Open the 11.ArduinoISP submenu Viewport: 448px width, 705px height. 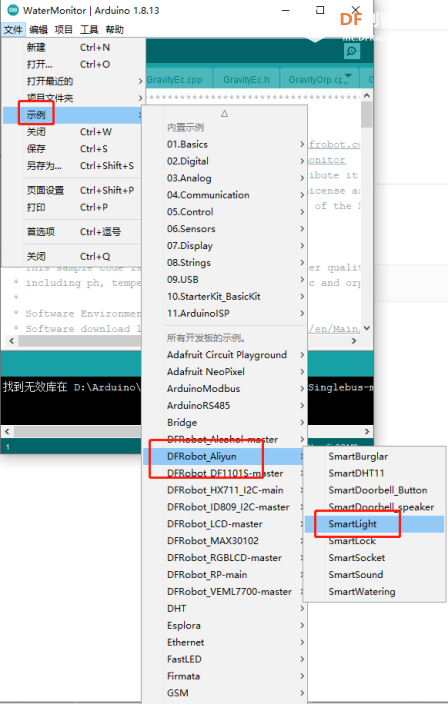(225, 313)
